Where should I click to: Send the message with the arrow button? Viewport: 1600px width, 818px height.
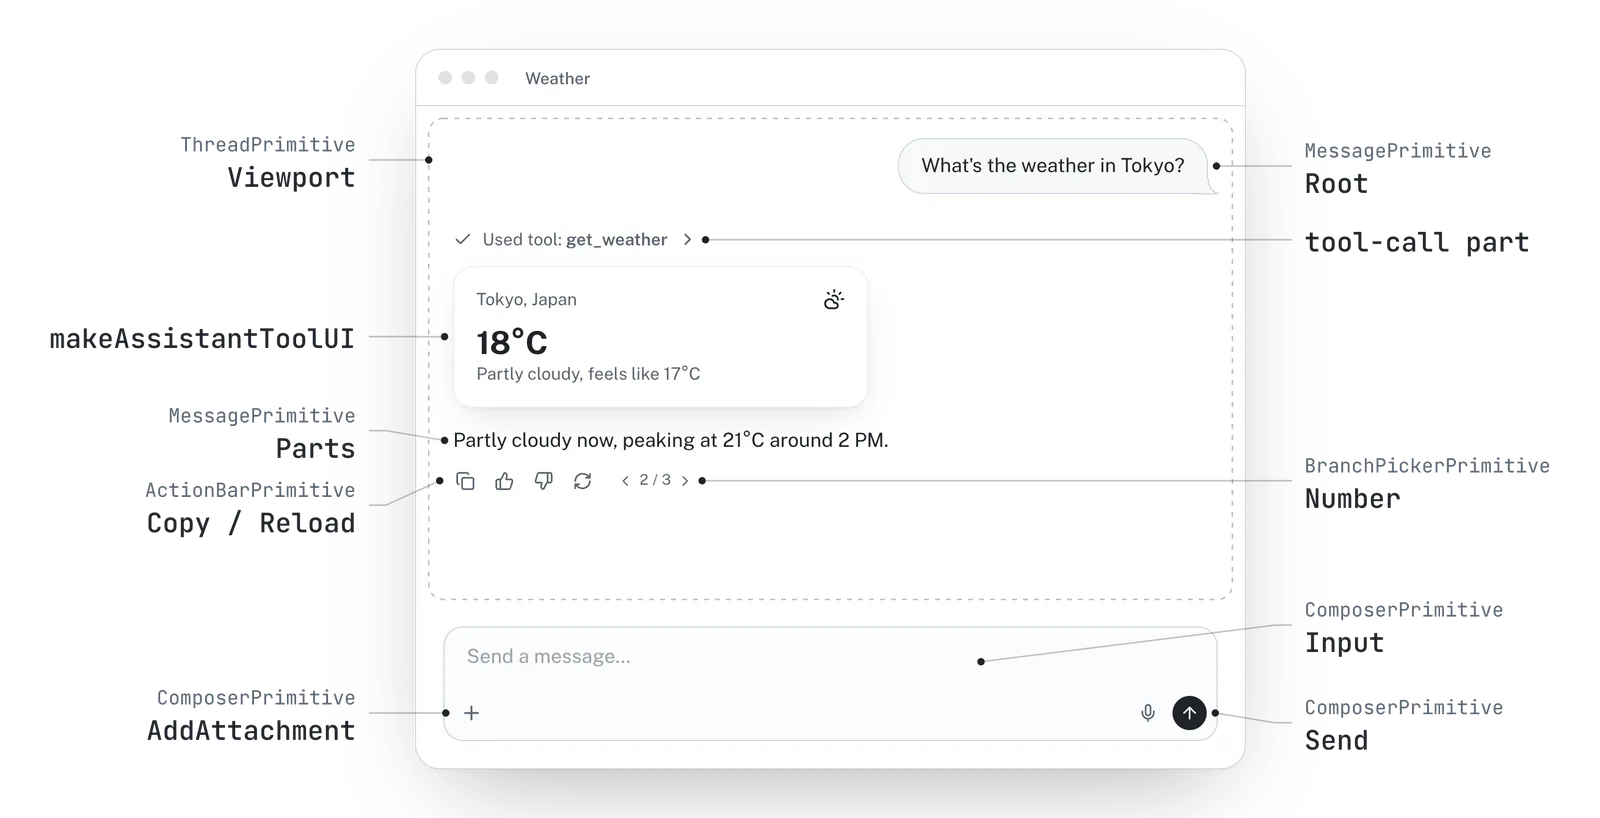[1189, 713]
